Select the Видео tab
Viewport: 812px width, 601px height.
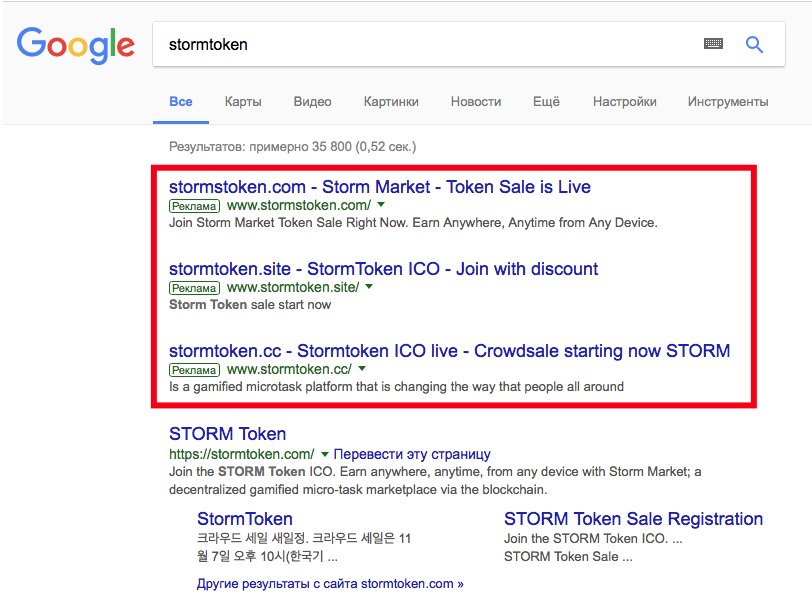point(312,101)
